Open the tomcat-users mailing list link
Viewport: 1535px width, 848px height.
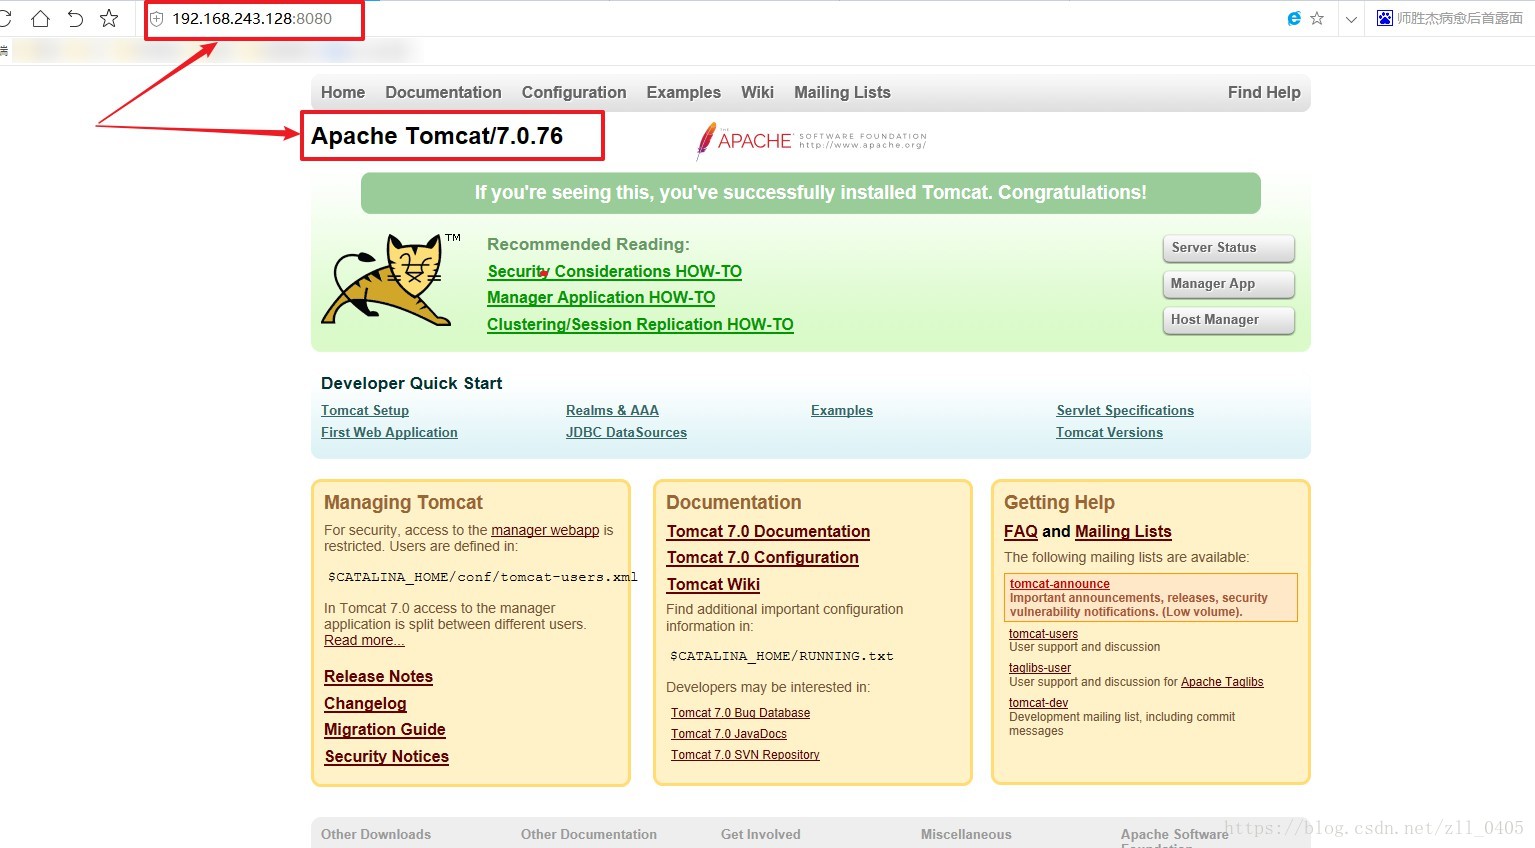tap(1043, 634)
